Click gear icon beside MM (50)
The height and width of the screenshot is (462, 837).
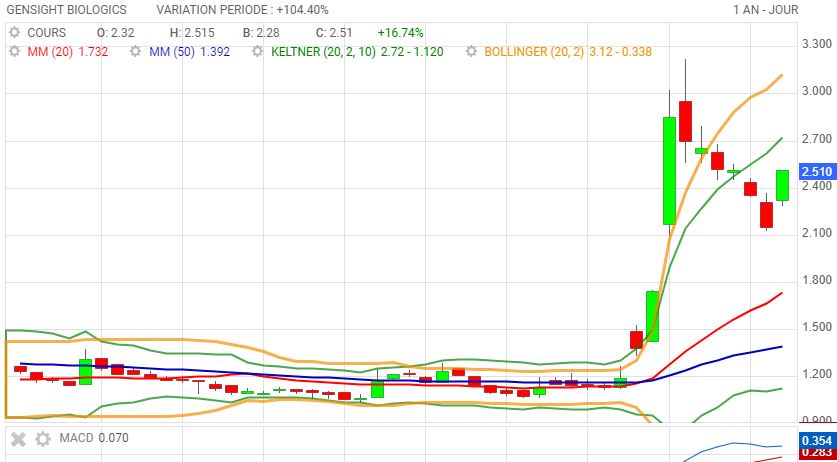tap(137, 51)
